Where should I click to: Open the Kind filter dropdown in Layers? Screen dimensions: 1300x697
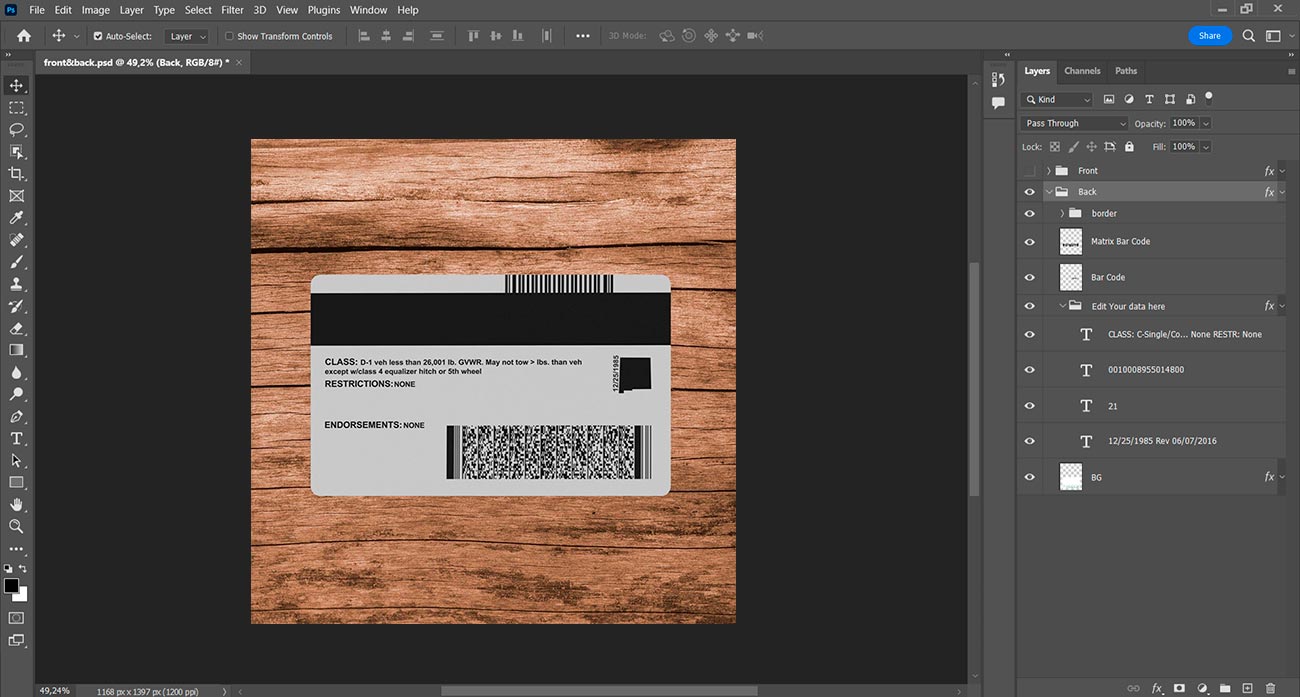[1058, 99]
